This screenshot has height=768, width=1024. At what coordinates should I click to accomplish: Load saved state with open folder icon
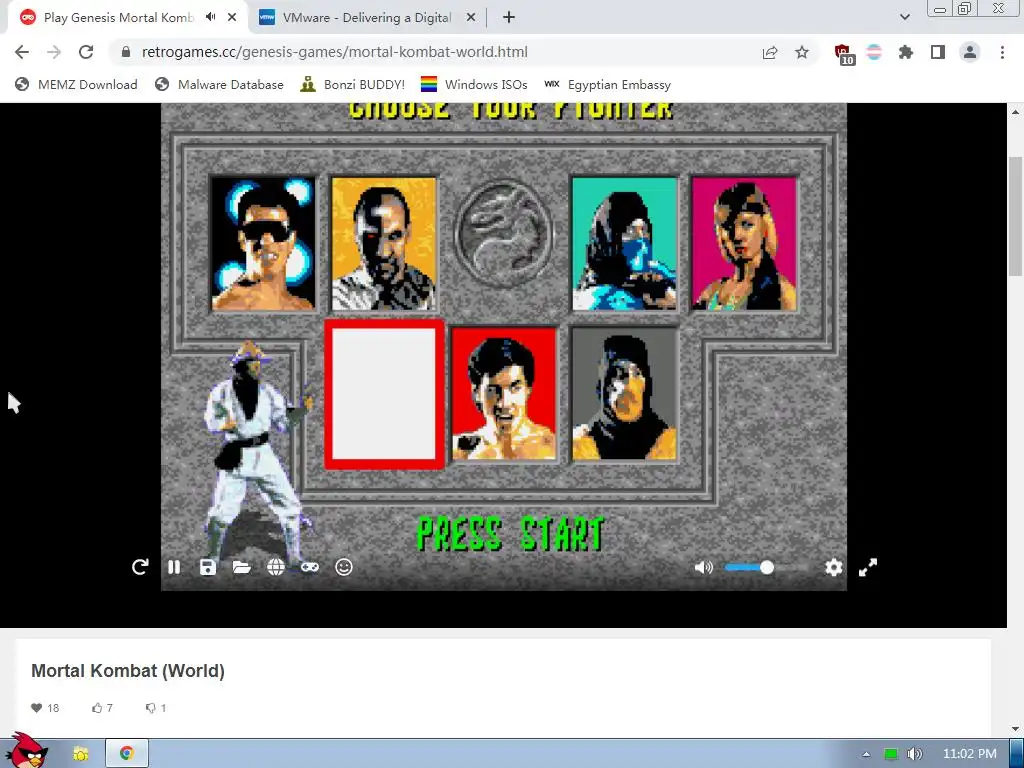(x=242, y=567)
